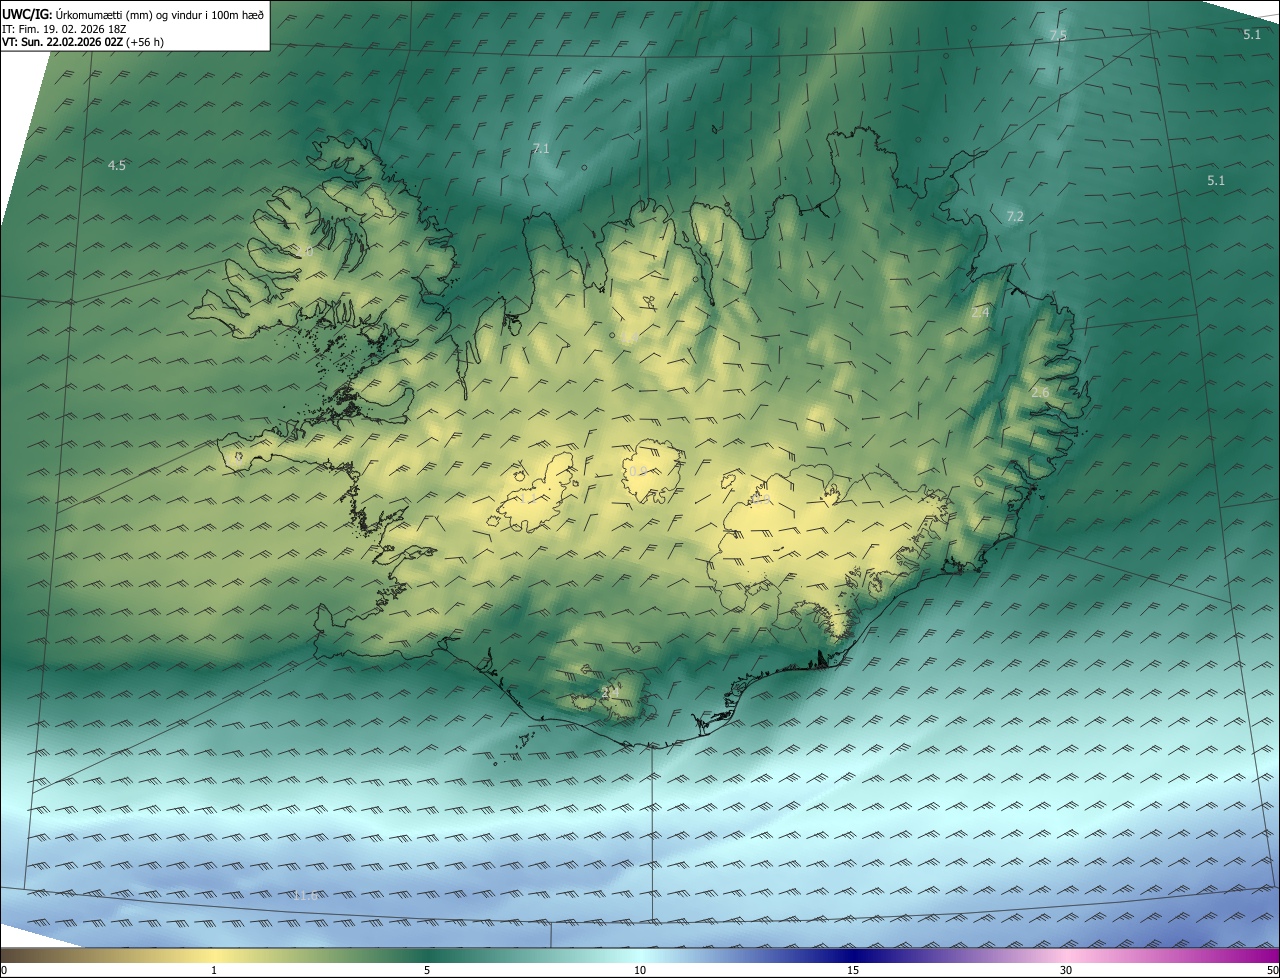
Task: Click the 15 tick on the color scale
Action: point(853,970)
